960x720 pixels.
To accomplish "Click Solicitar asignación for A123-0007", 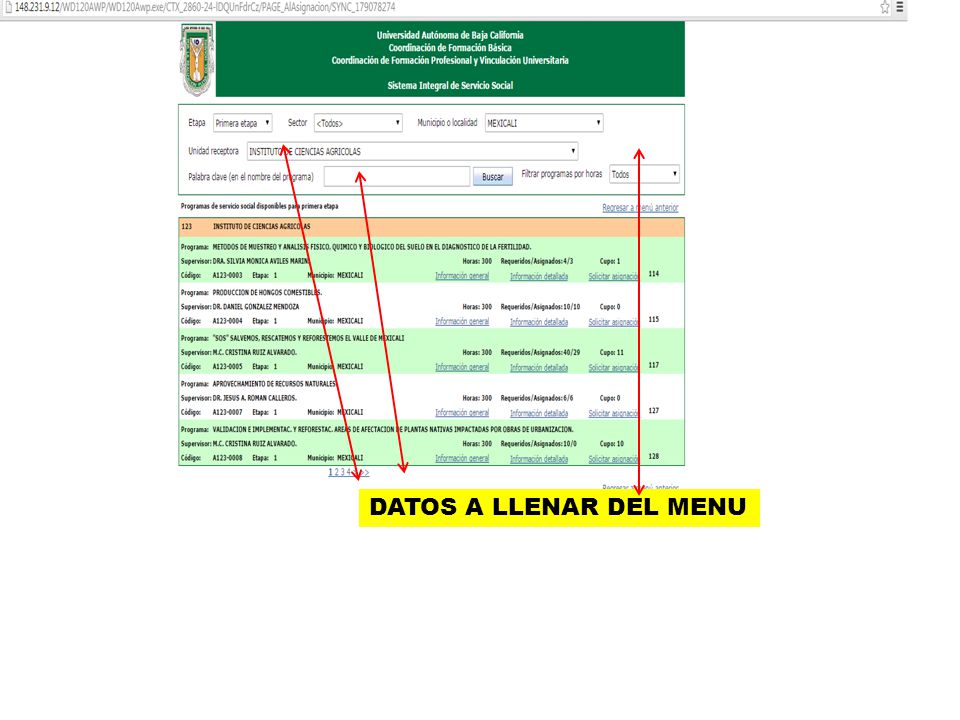I will coord(613,413).
